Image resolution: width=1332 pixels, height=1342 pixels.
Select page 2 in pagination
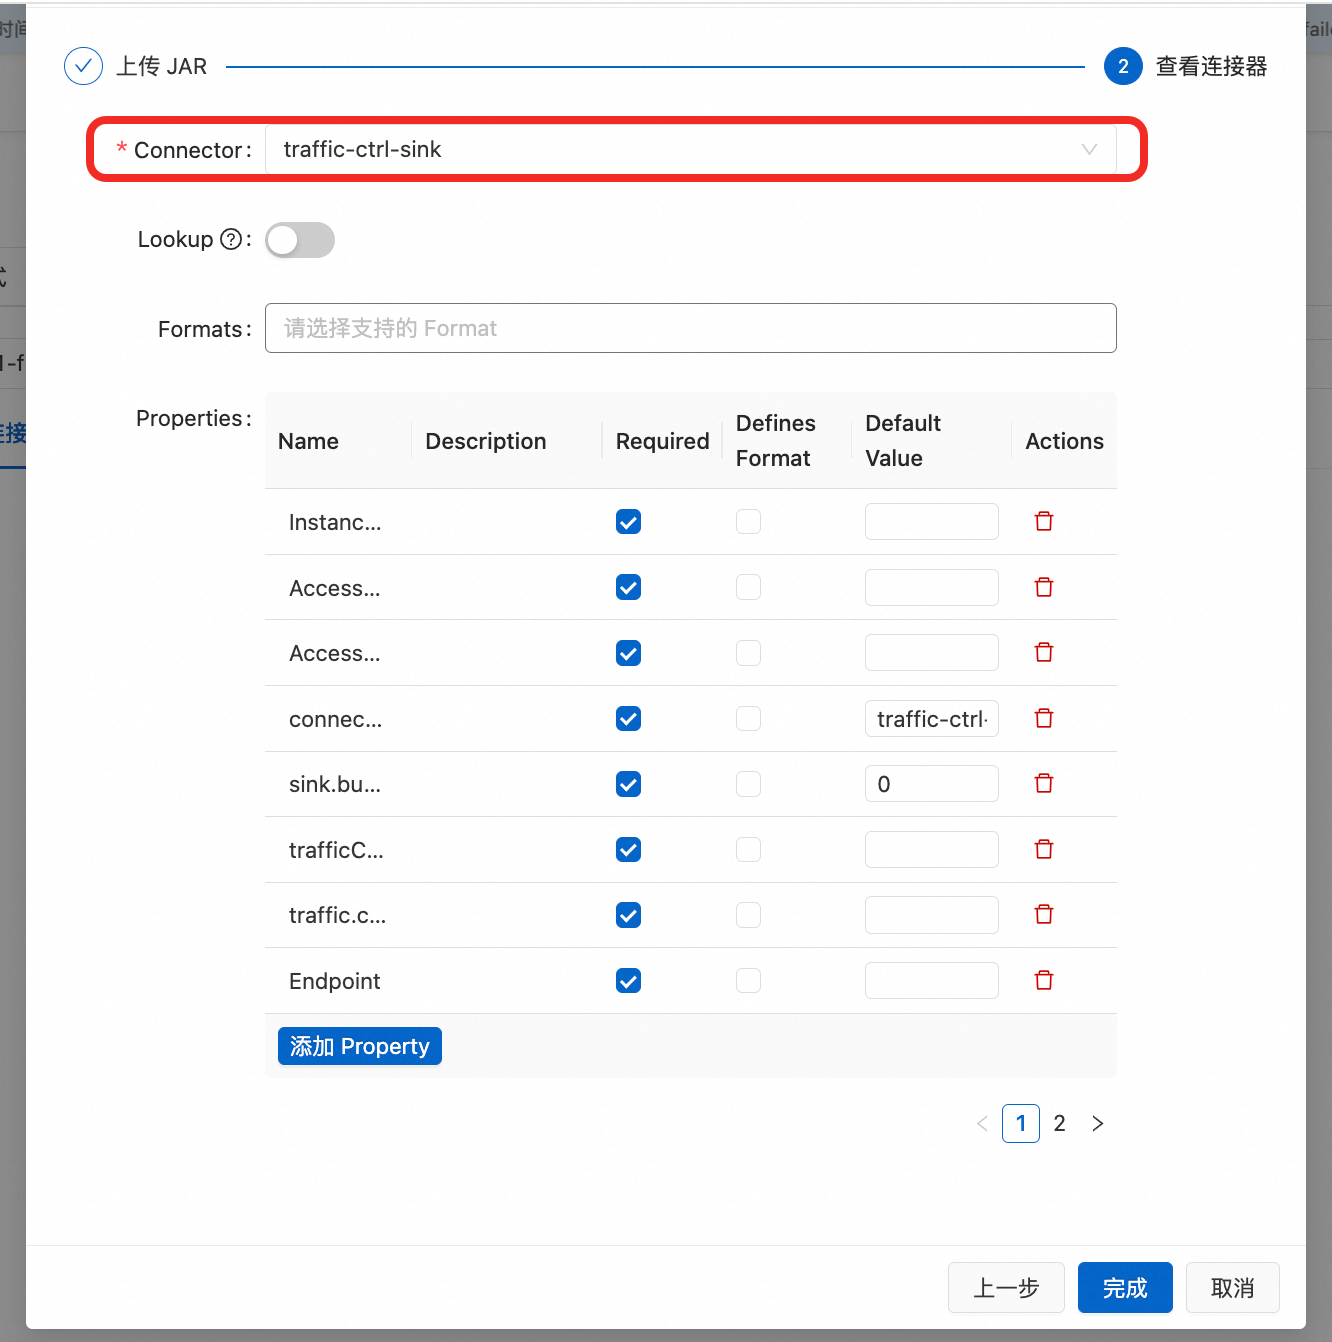click(1060, 1123)
